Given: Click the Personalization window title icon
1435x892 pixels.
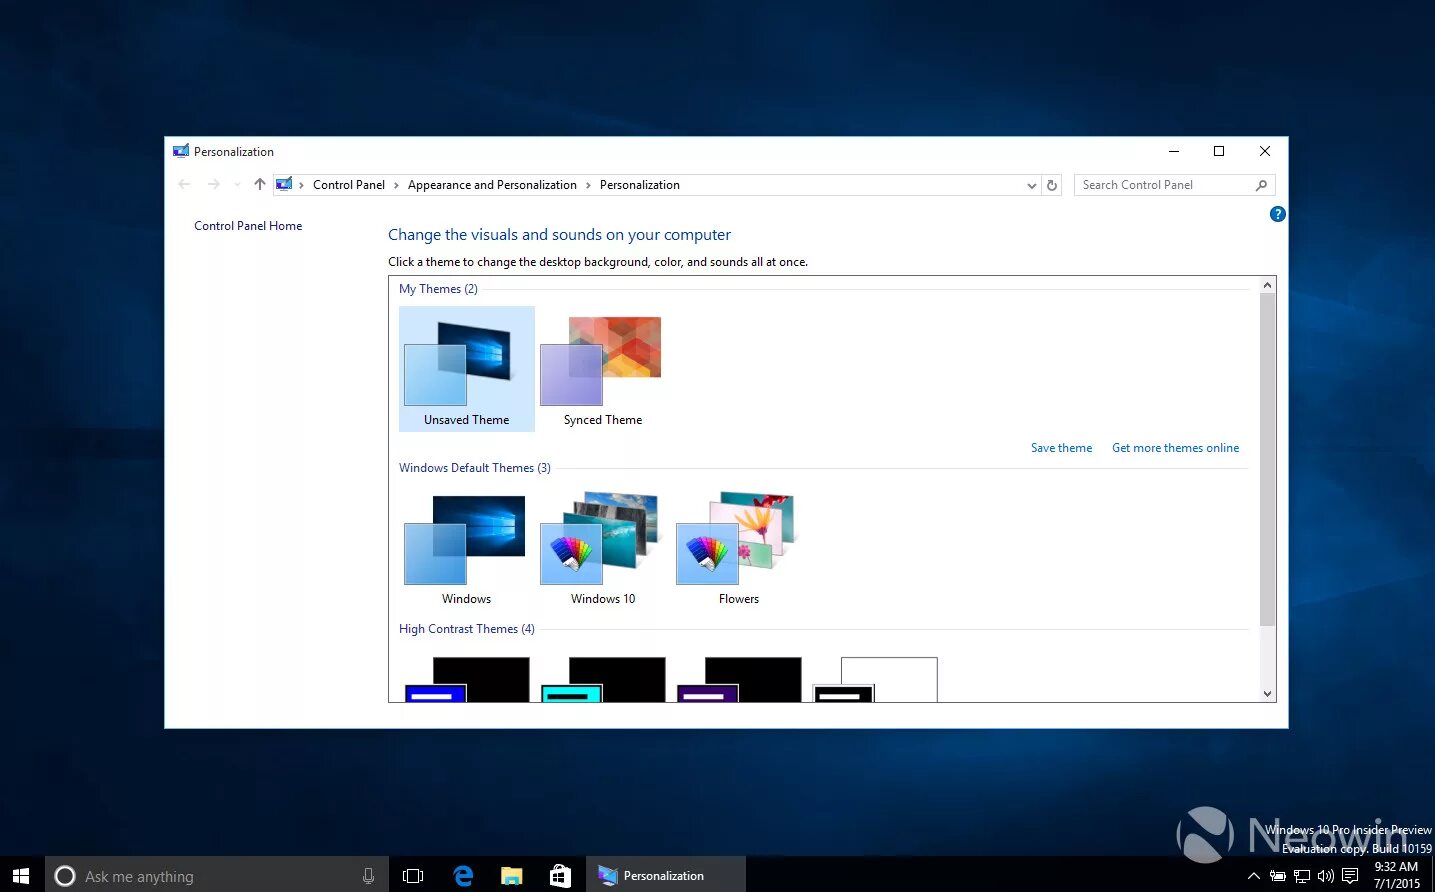Looking at the screenshot, I should point(181,151).
